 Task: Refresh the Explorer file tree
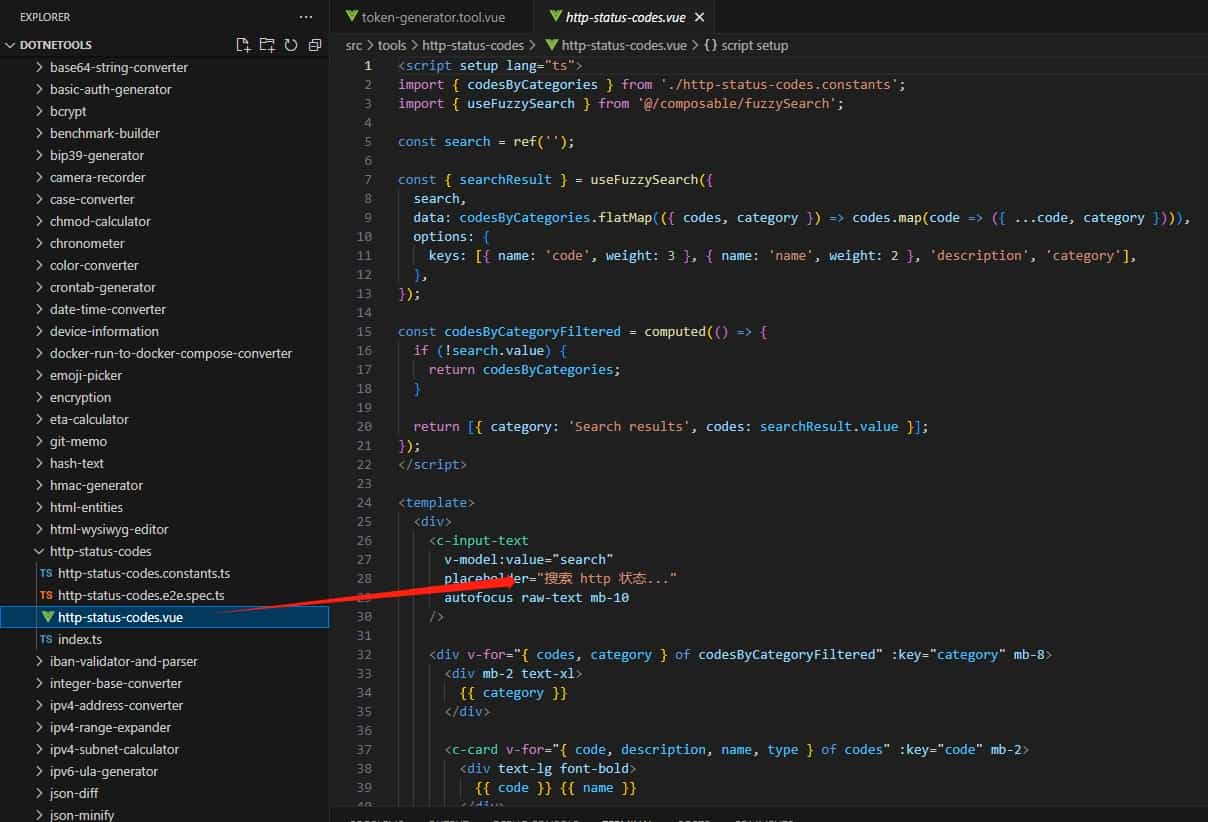[x=290, y=45]
